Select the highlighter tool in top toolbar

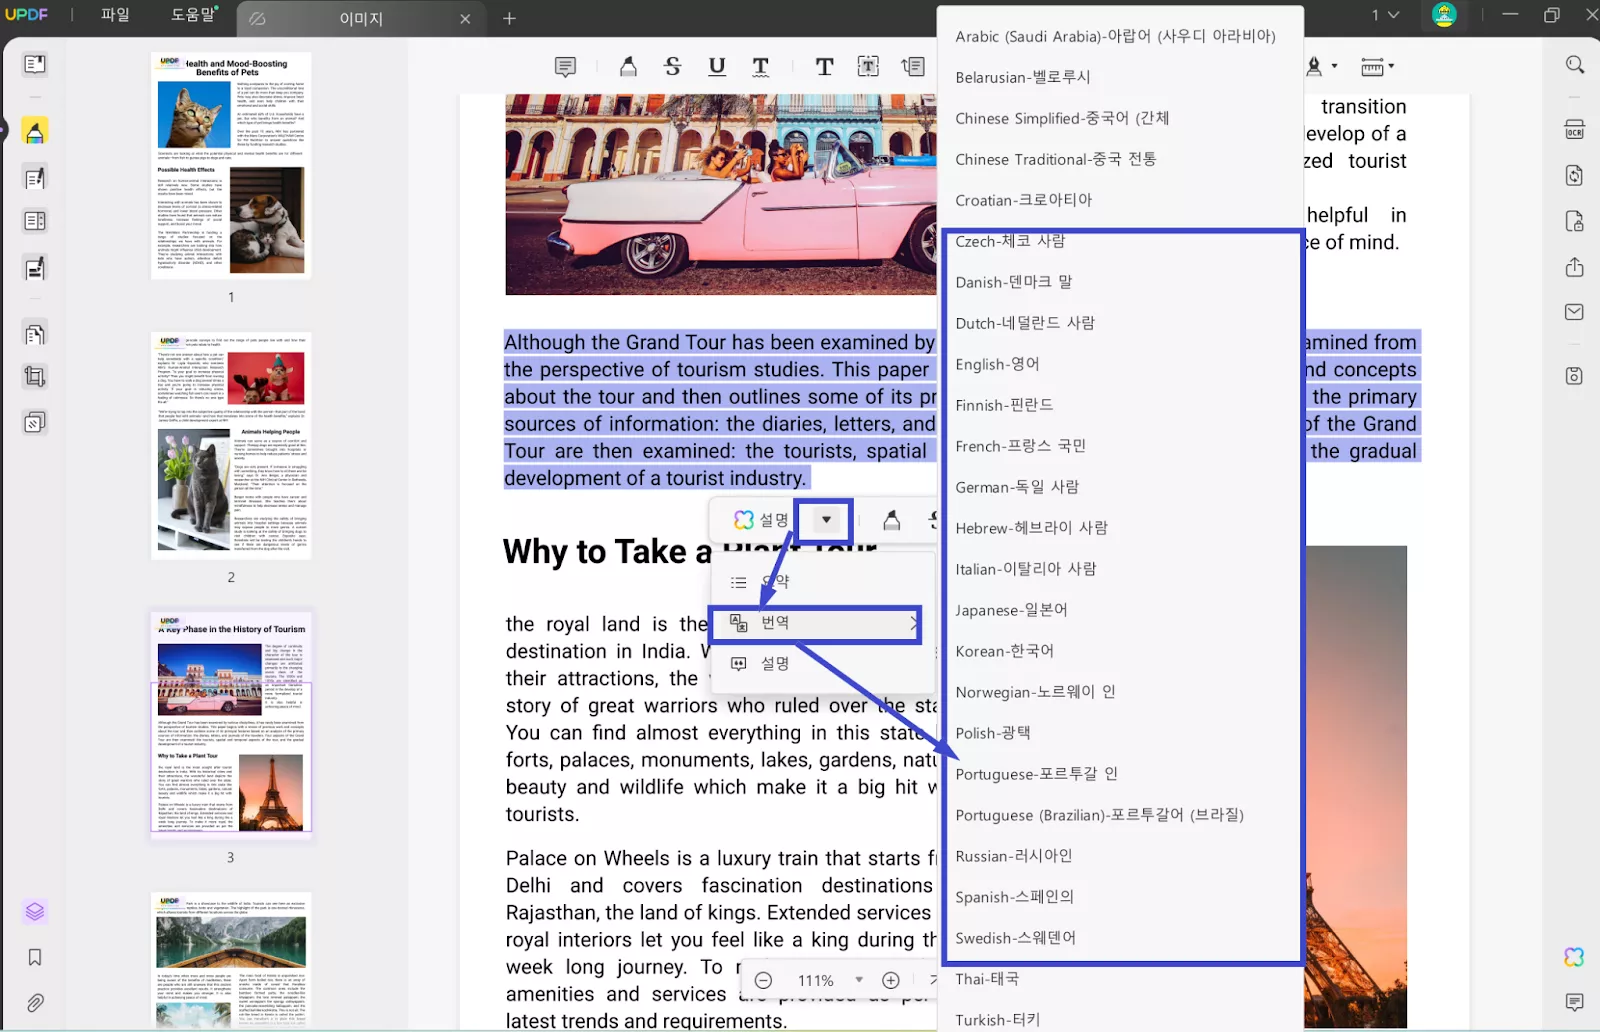628,67
